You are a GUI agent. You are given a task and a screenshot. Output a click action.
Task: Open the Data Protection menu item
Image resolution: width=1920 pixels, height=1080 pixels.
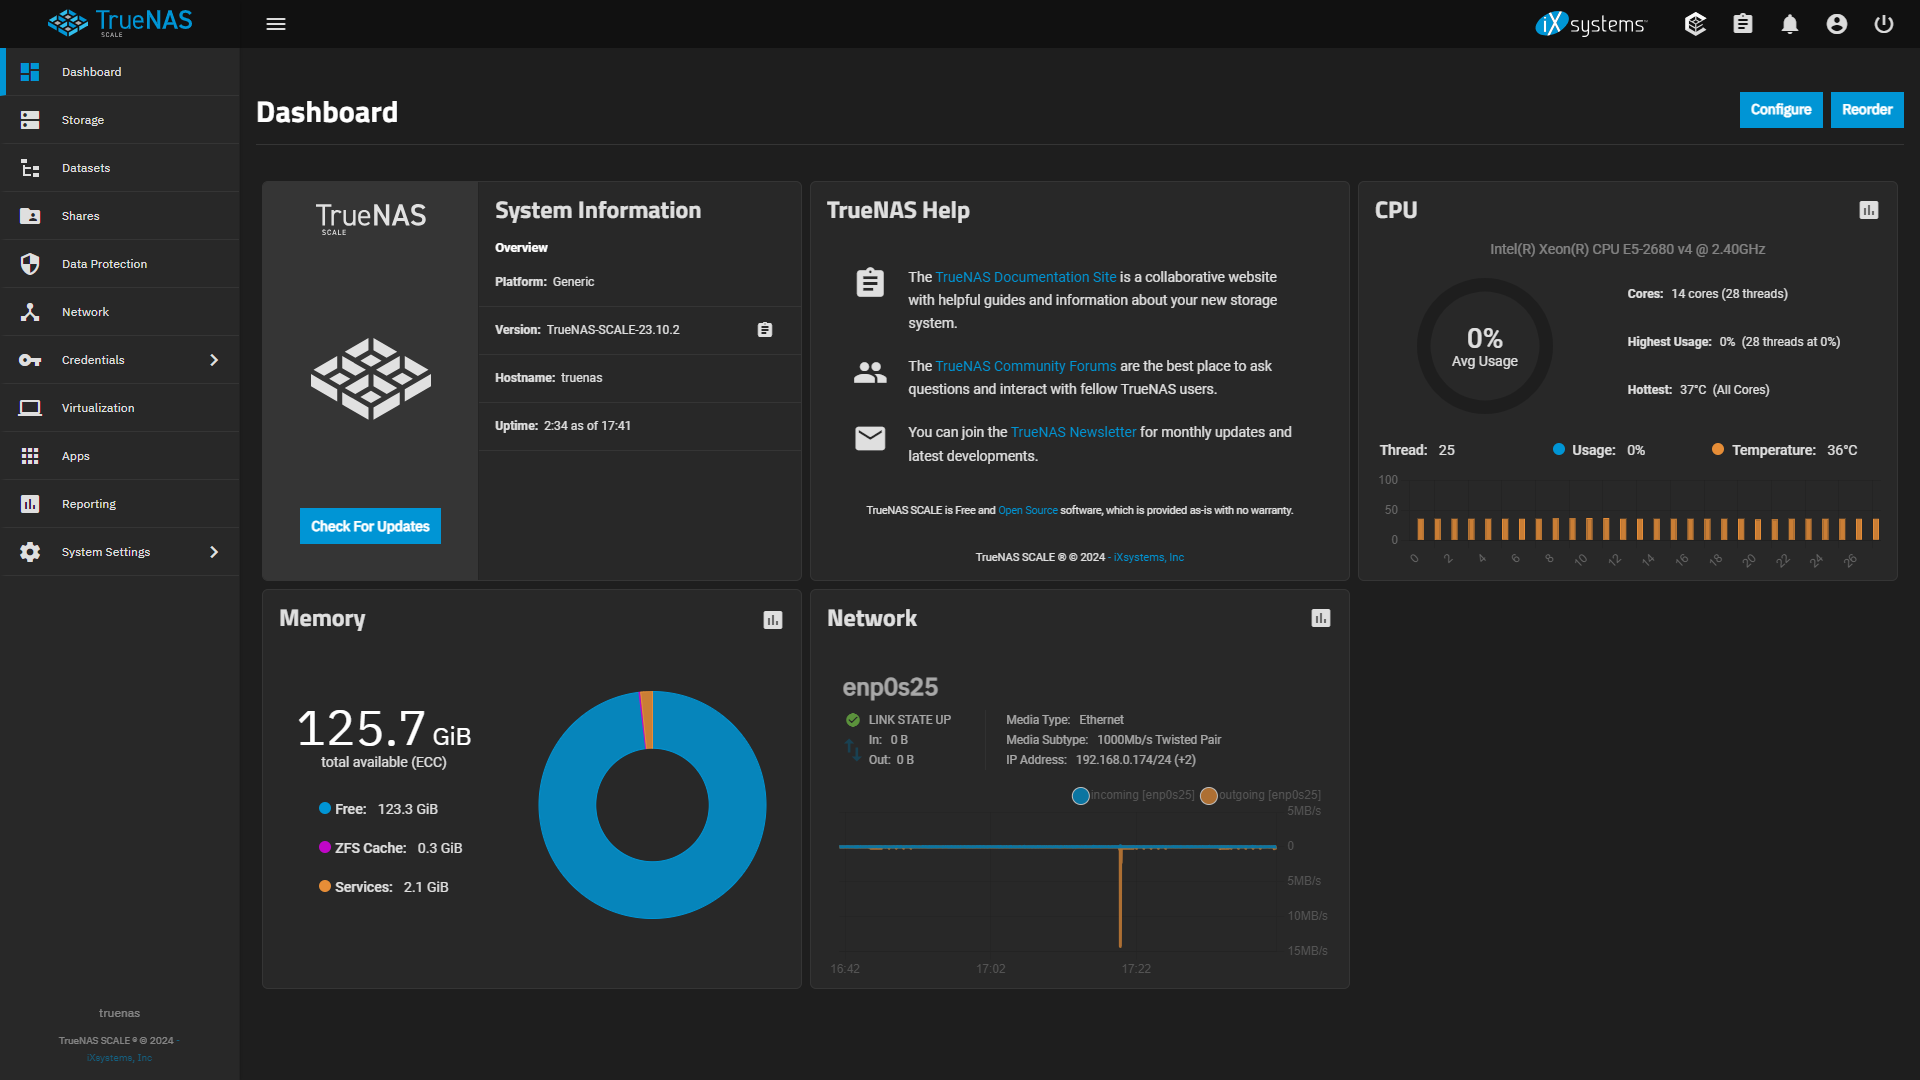(x=120, y=264)
